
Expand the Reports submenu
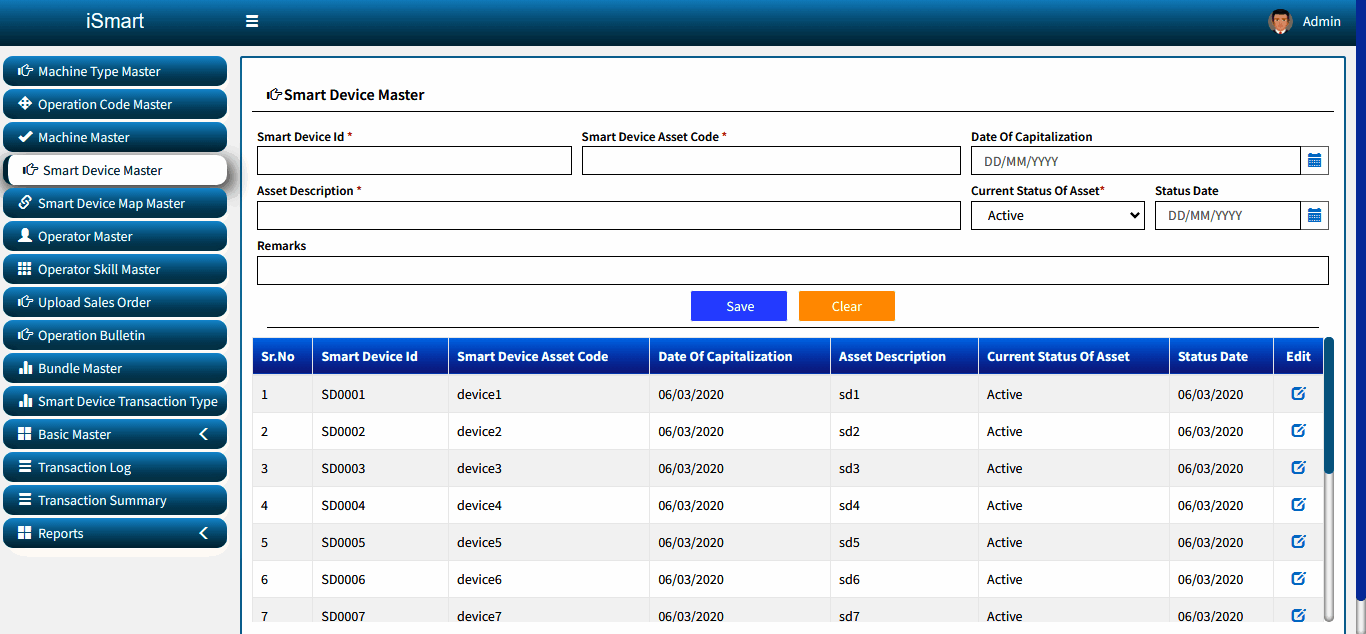(x=115, y=533)
